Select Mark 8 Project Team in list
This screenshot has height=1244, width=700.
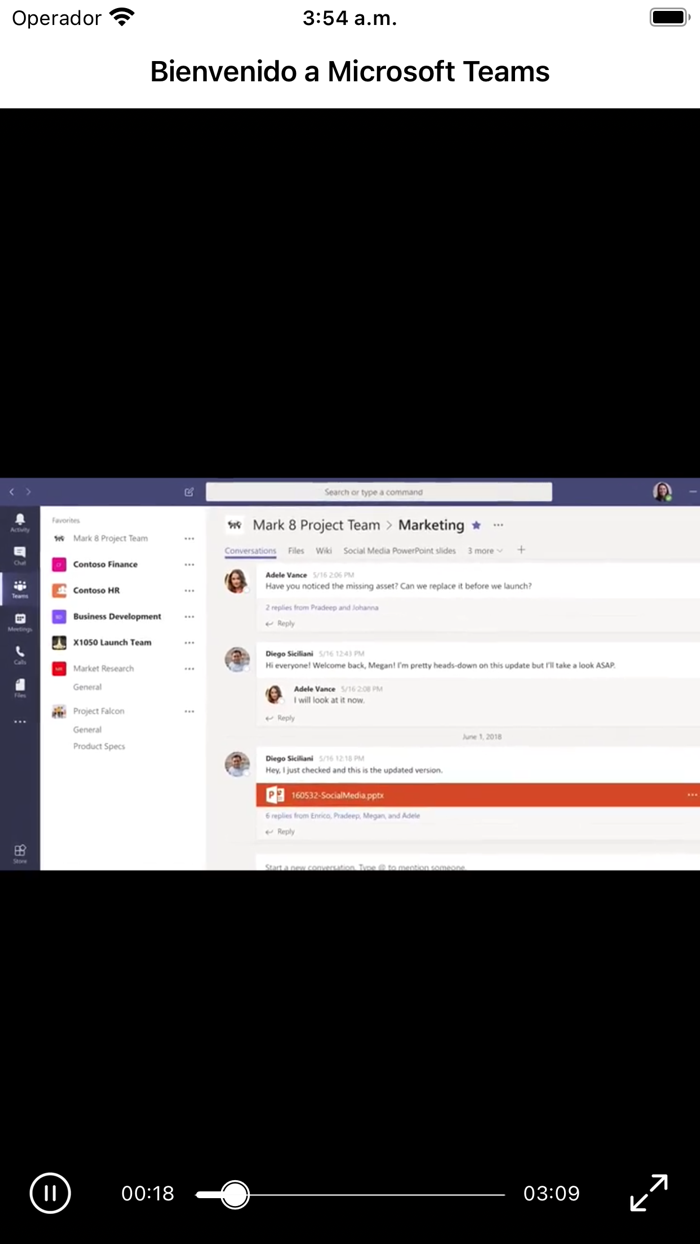click(110, 538)
